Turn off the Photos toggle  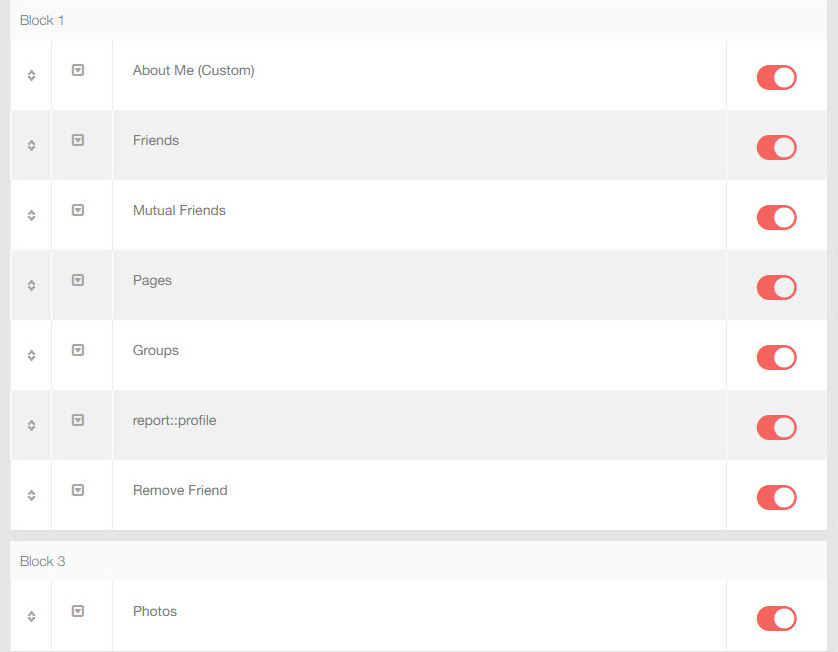(776, 618)
